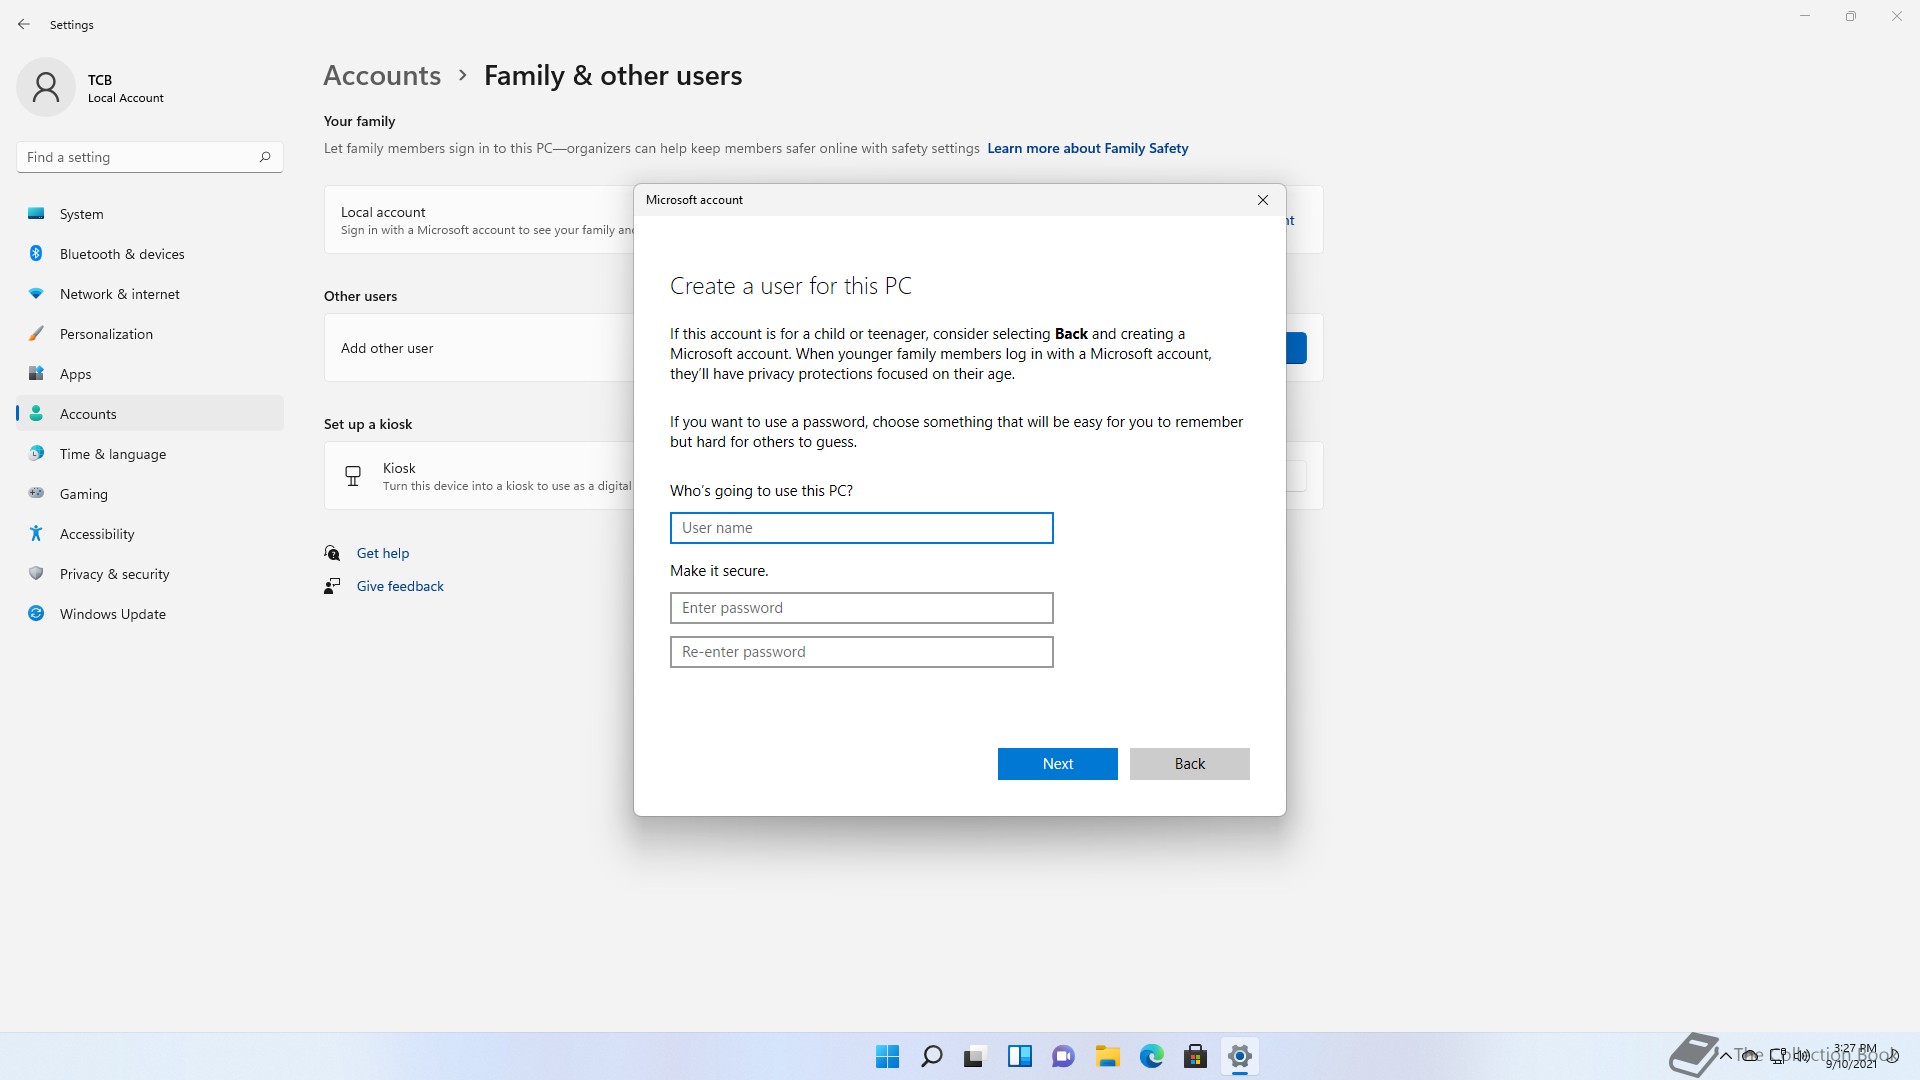1920x1080 pixels.
Task: Open the TCB user profile avatar
Action: [46, 87]
